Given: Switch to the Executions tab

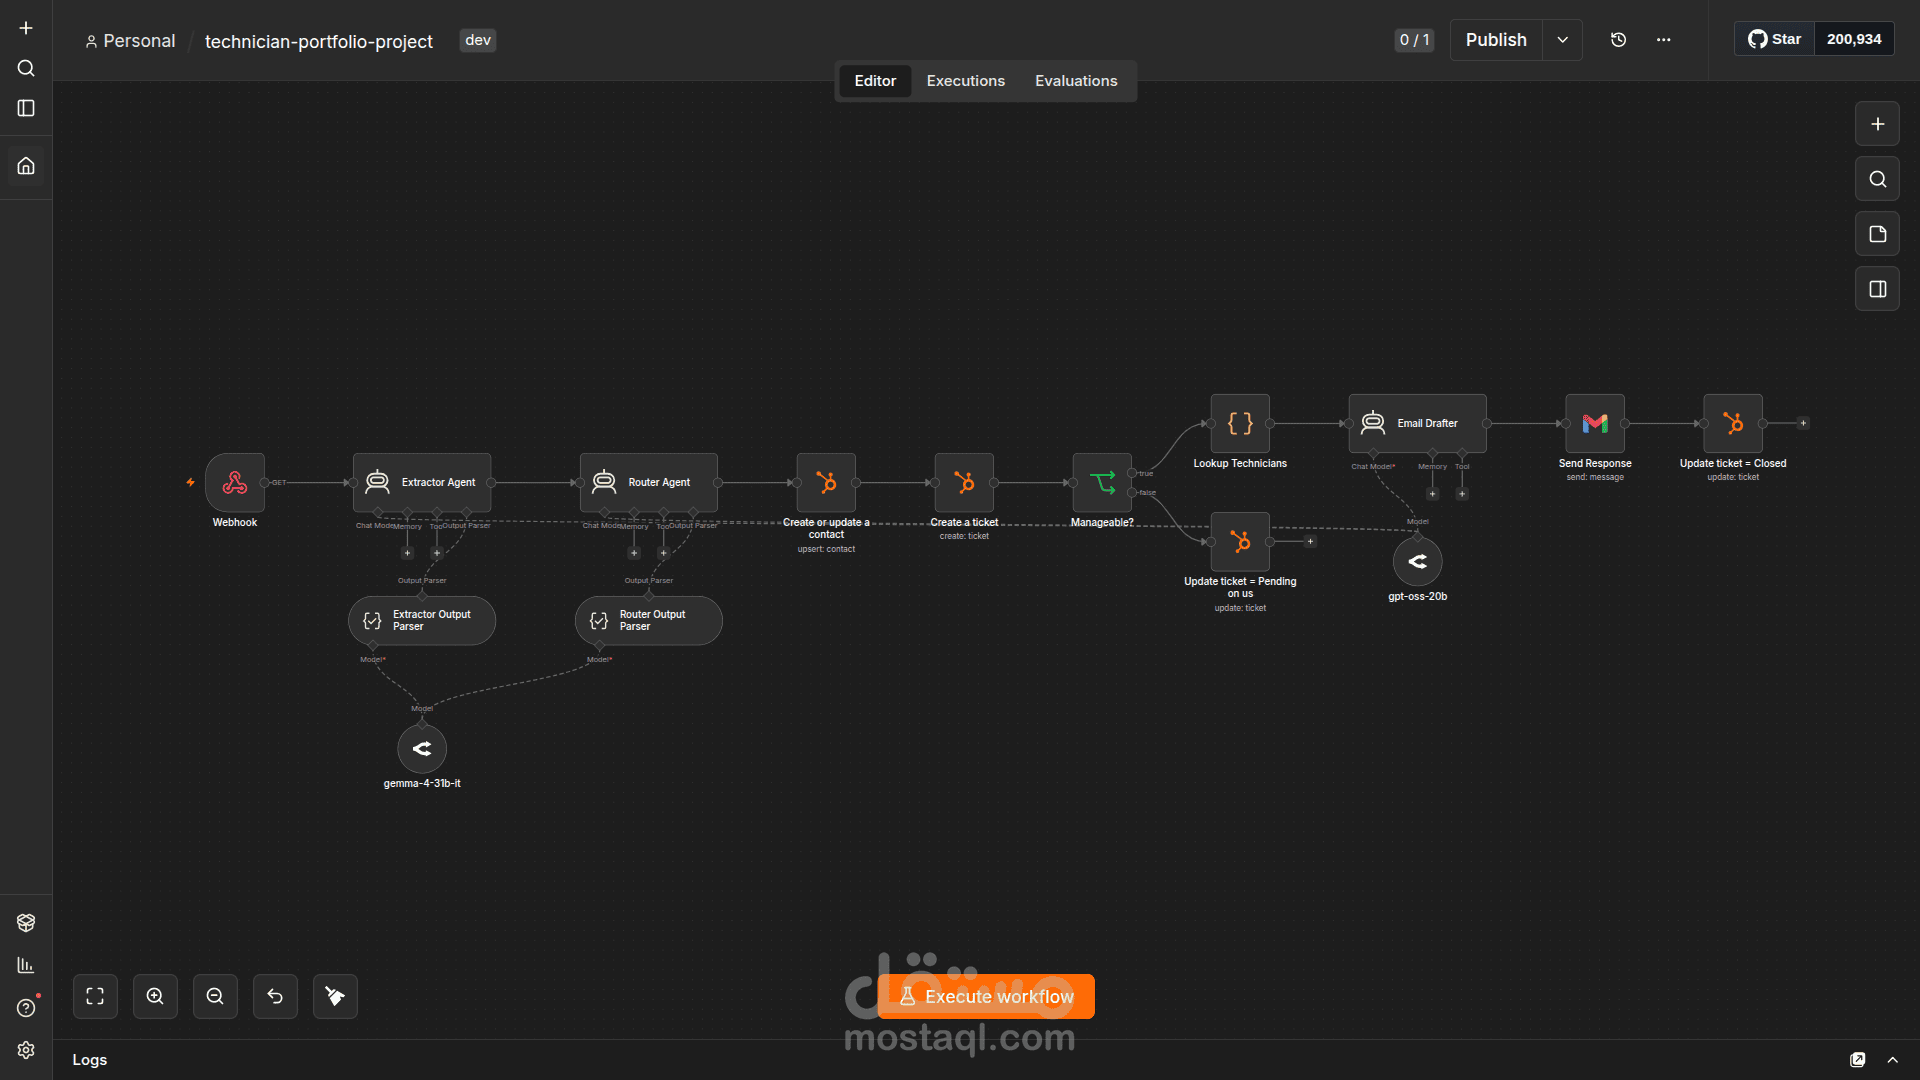Looking at the screenshot, I should pyautogui.click(x=965, y=81).
